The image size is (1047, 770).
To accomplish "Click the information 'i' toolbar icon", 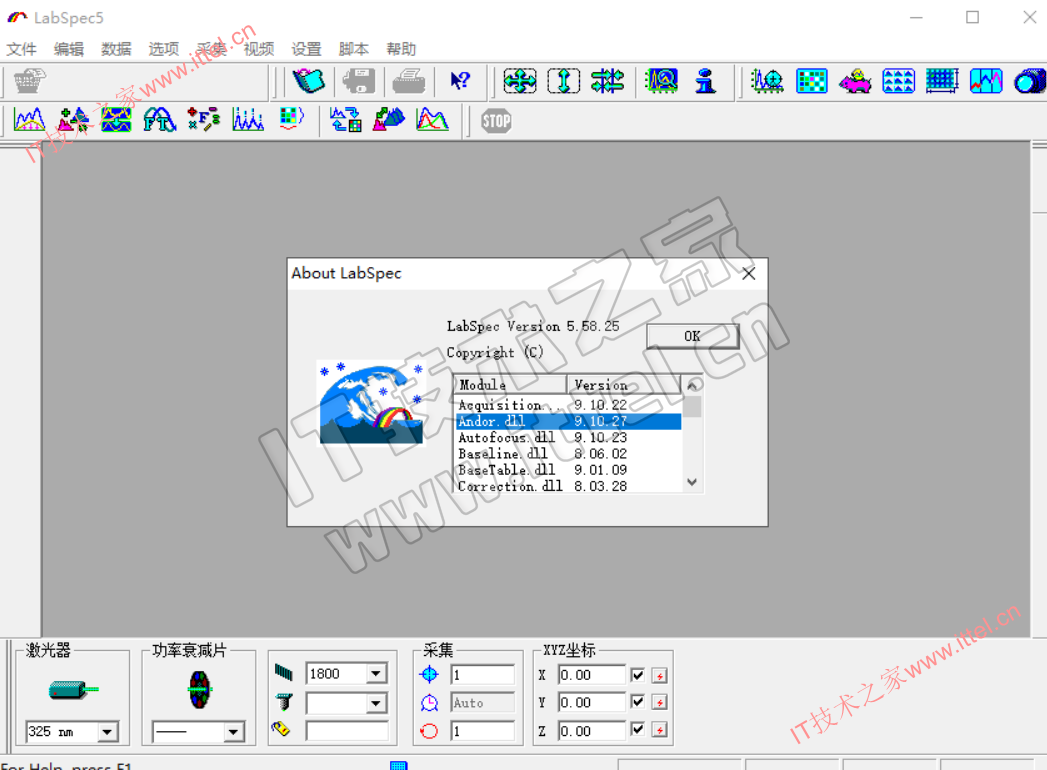I will pos(706,81).
